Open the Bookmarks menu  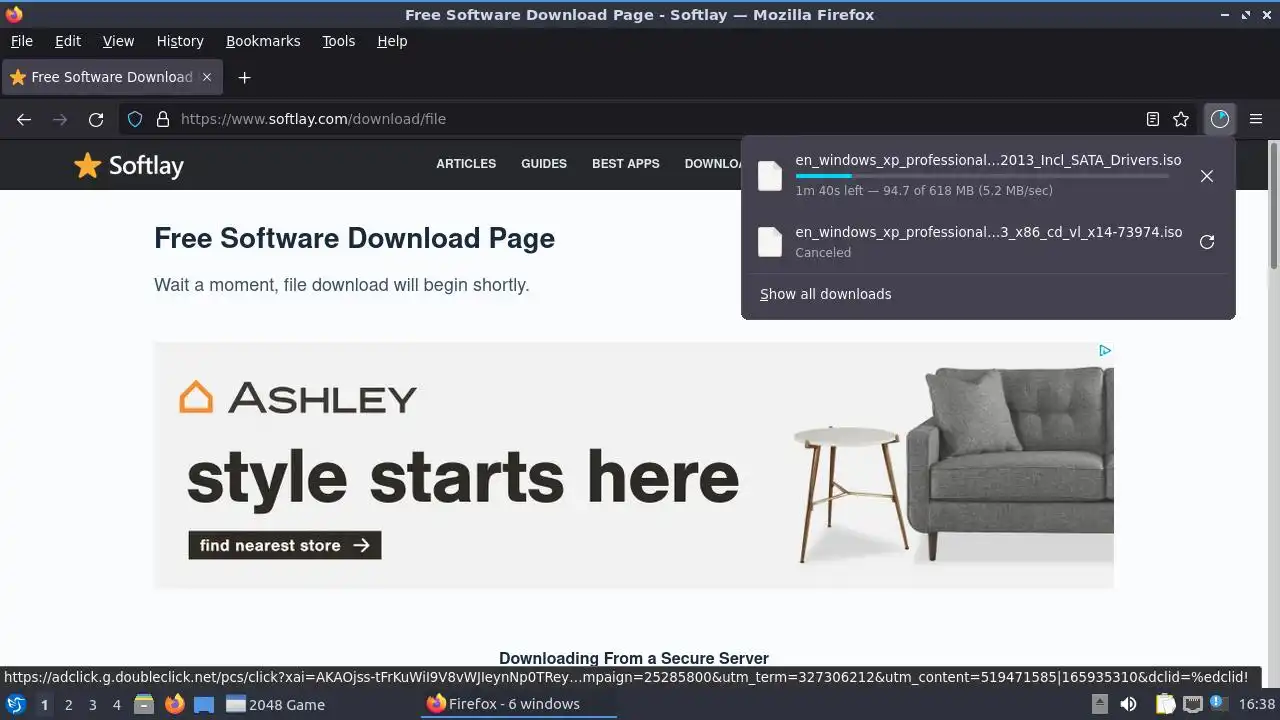point(263,41)
